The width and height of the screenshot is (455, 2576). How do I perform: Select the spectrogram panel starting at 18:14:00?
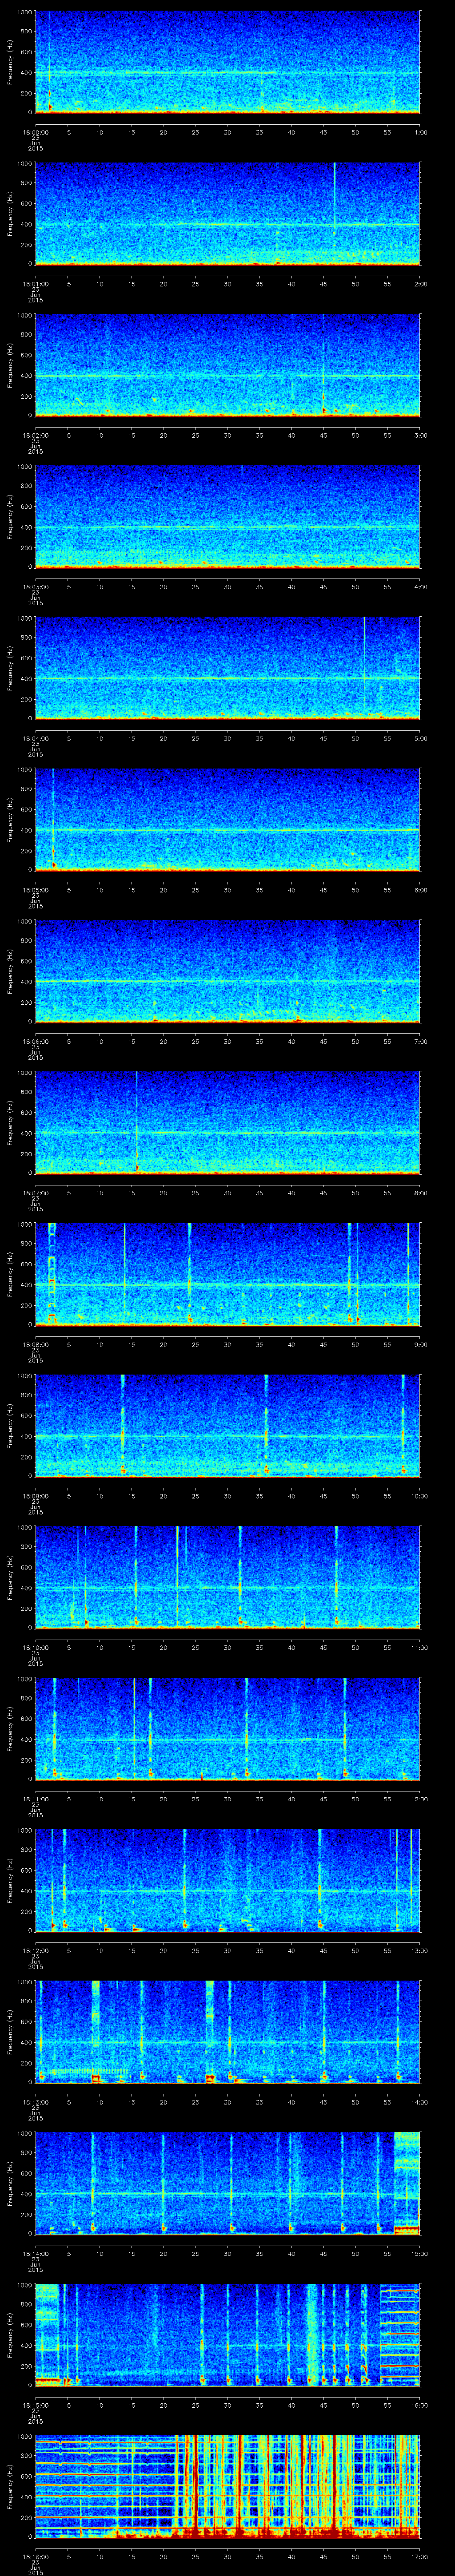pyautogui.click(x=228, y=2183)
